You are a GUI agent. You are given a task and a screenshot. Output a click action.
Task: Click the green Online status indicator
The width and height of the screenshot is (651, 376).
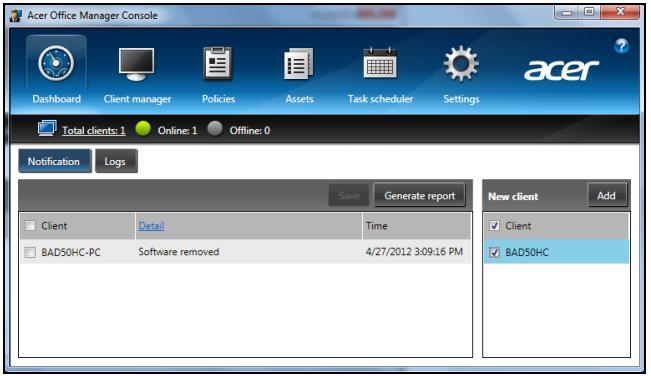click(143, 129)
